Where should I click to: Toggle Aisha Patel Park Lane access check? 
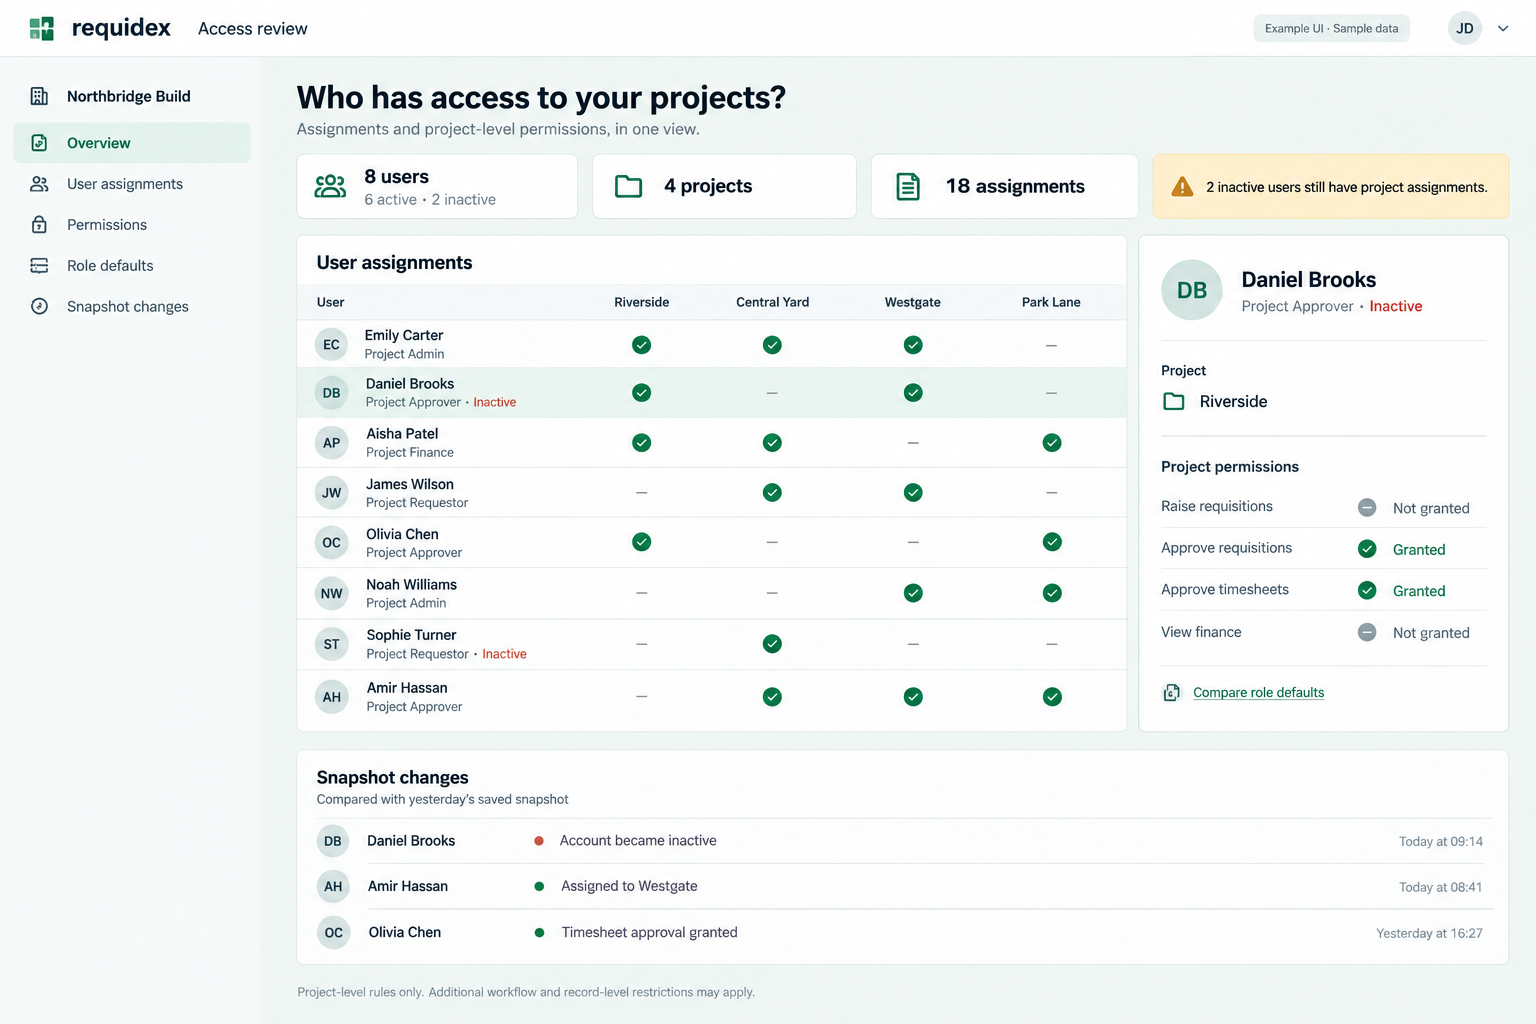1052,443
